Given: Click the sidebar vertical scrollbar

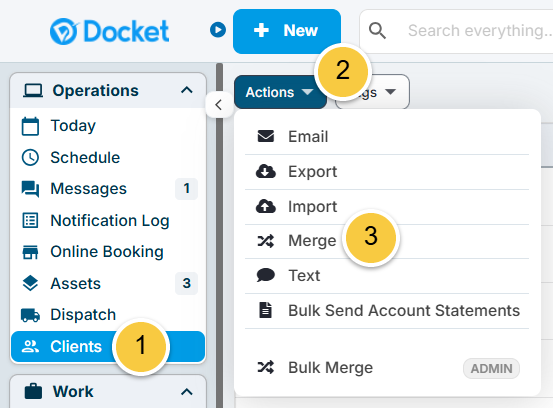Looking at the screenshot, I should pos(220,236).
